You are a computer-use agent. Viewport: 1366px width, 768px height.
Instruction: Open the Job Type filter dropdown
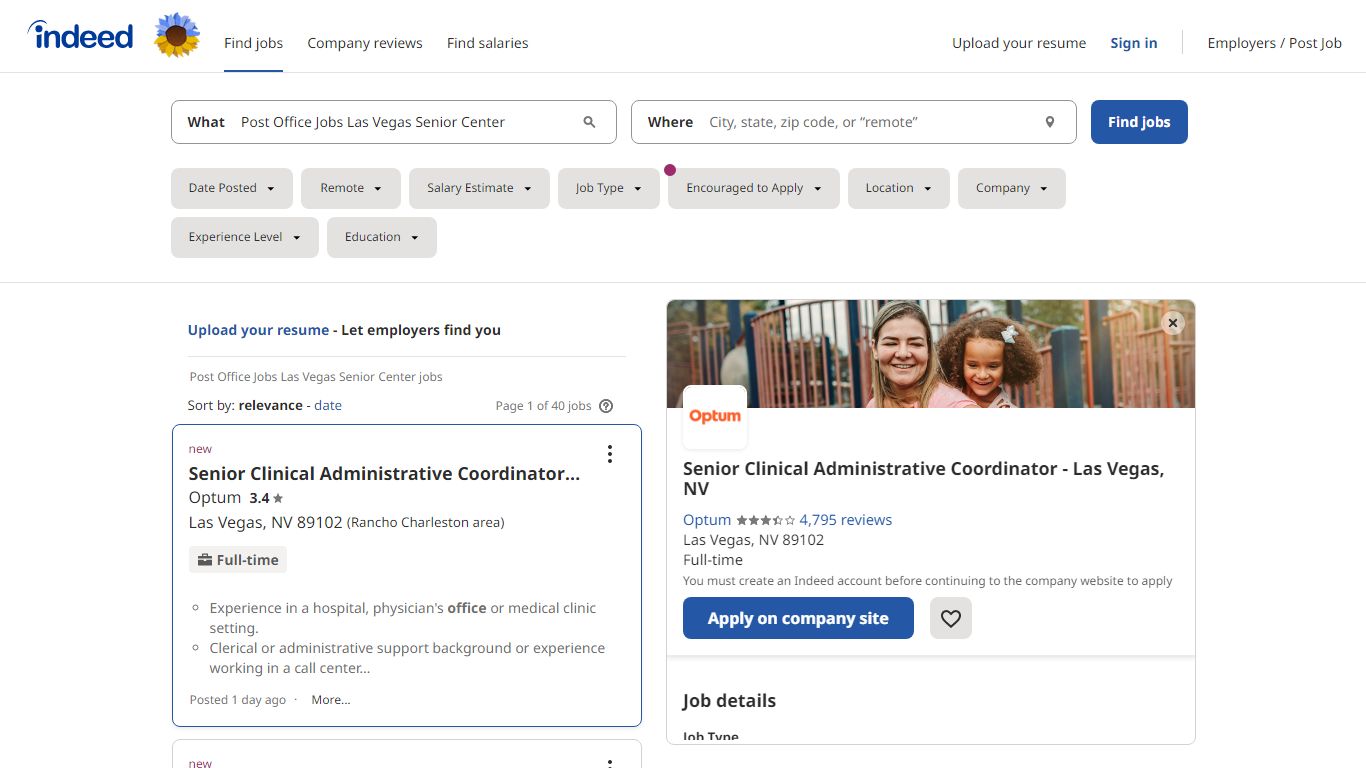tap(609, 188)
